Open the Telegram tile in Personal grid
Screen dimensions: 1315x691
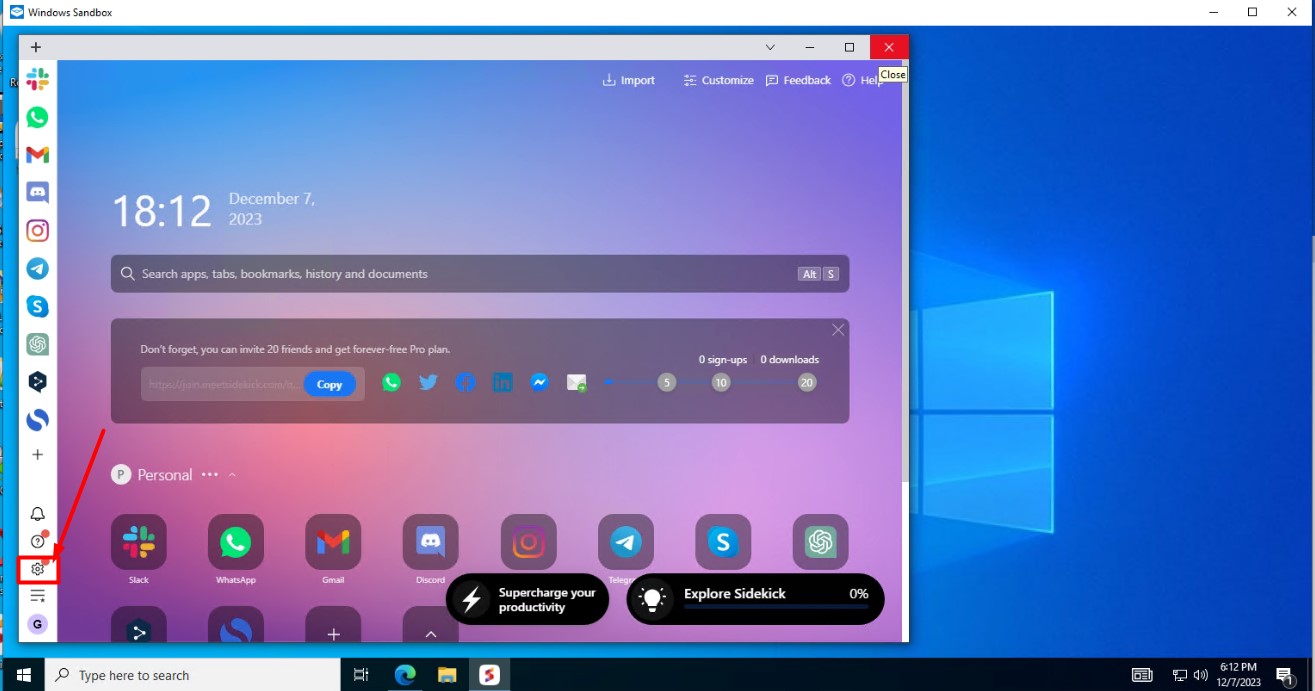(626, 542)
